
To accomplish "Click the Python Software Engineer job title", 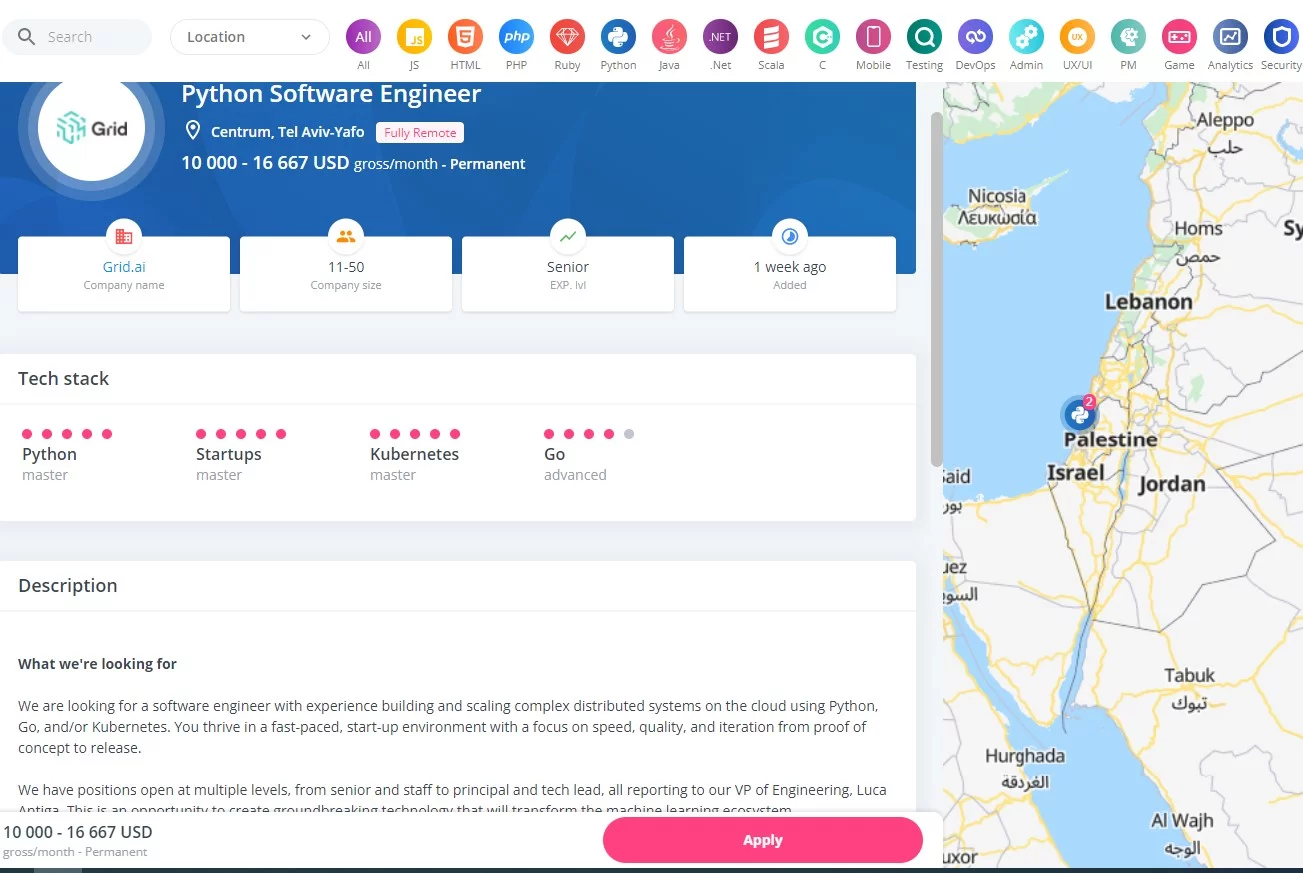I will 331,94.
